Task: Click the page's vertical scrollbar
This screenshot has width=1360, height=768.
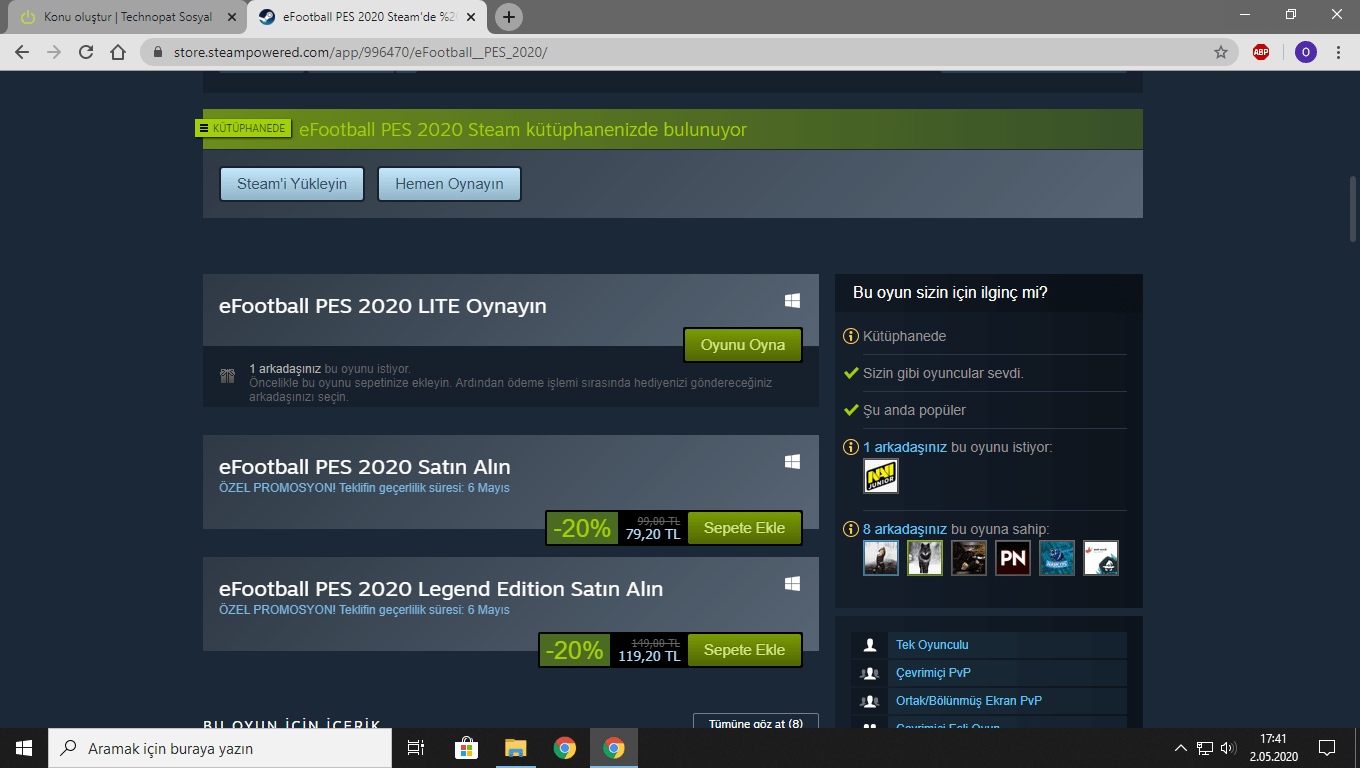Action: point(1353,208)
